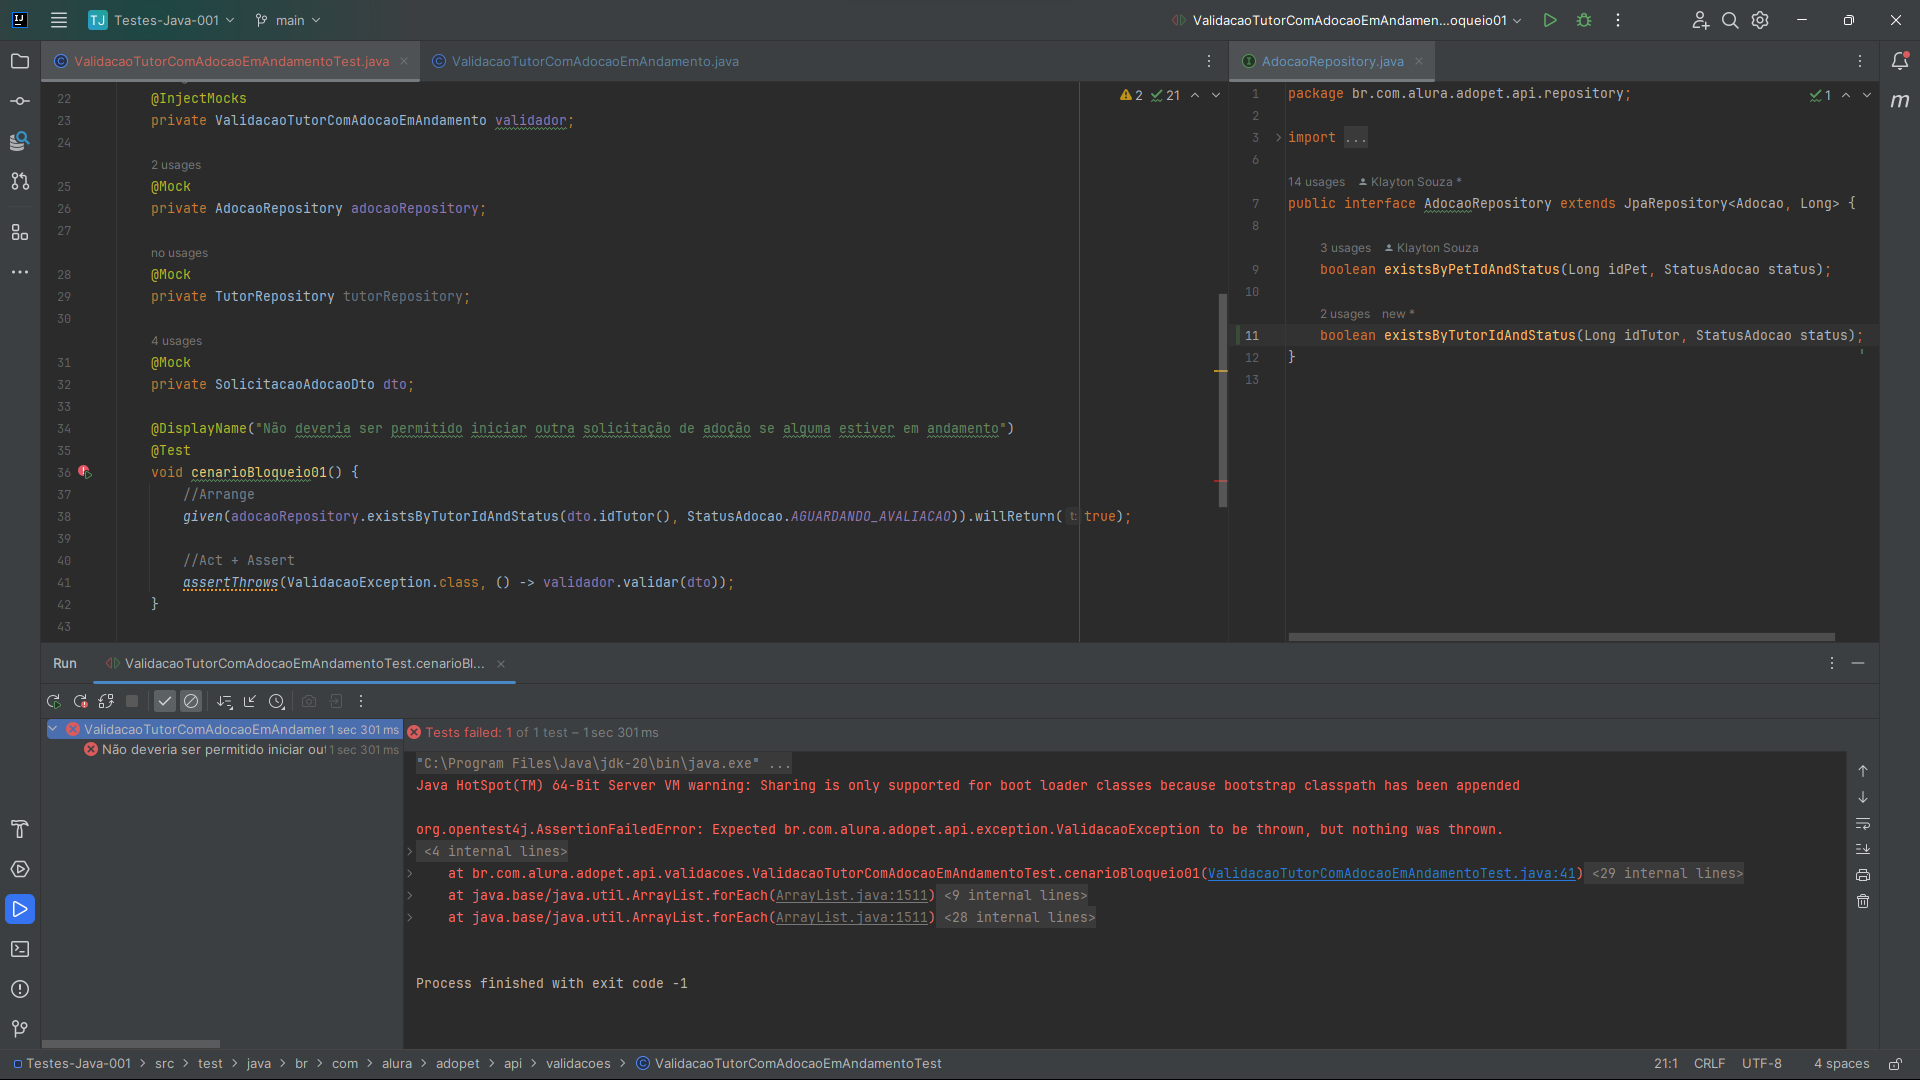
Task: Open the Project tool window folder icon
Action: pyautogui.click(x=20, y=61)
